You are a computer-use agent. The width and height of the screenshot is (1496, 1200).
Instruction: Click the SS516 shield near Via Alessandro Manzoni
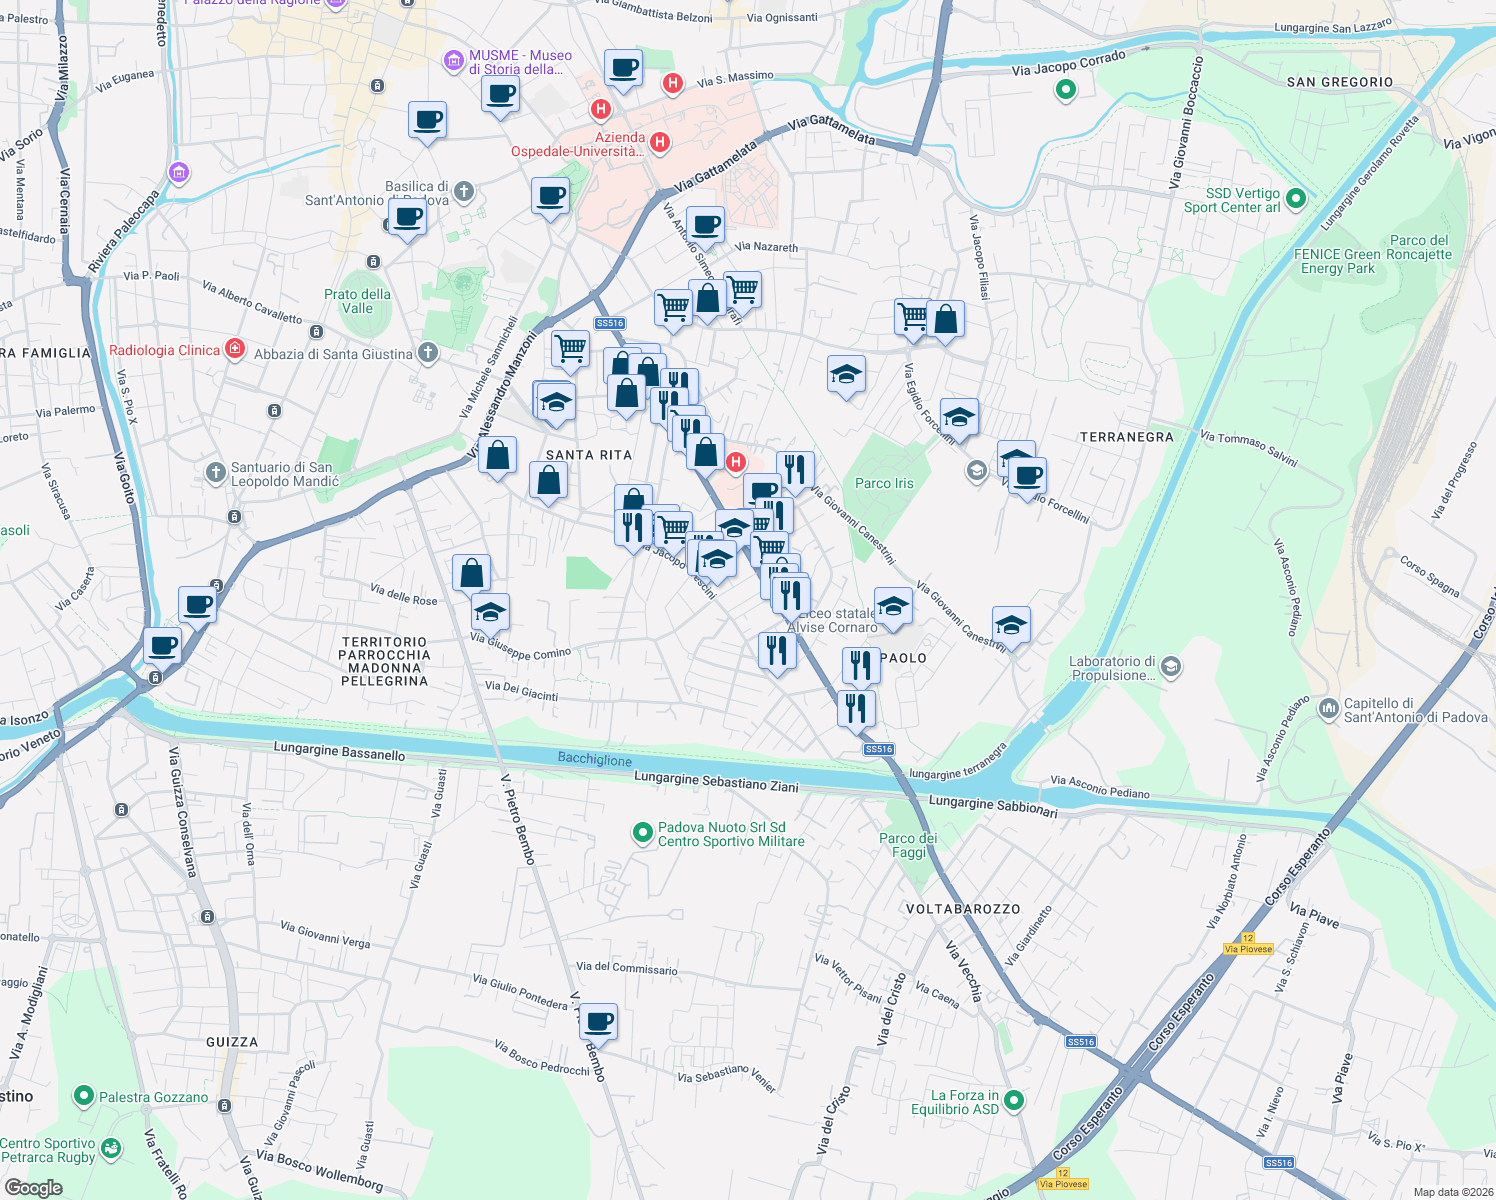(x=610, y=323)
